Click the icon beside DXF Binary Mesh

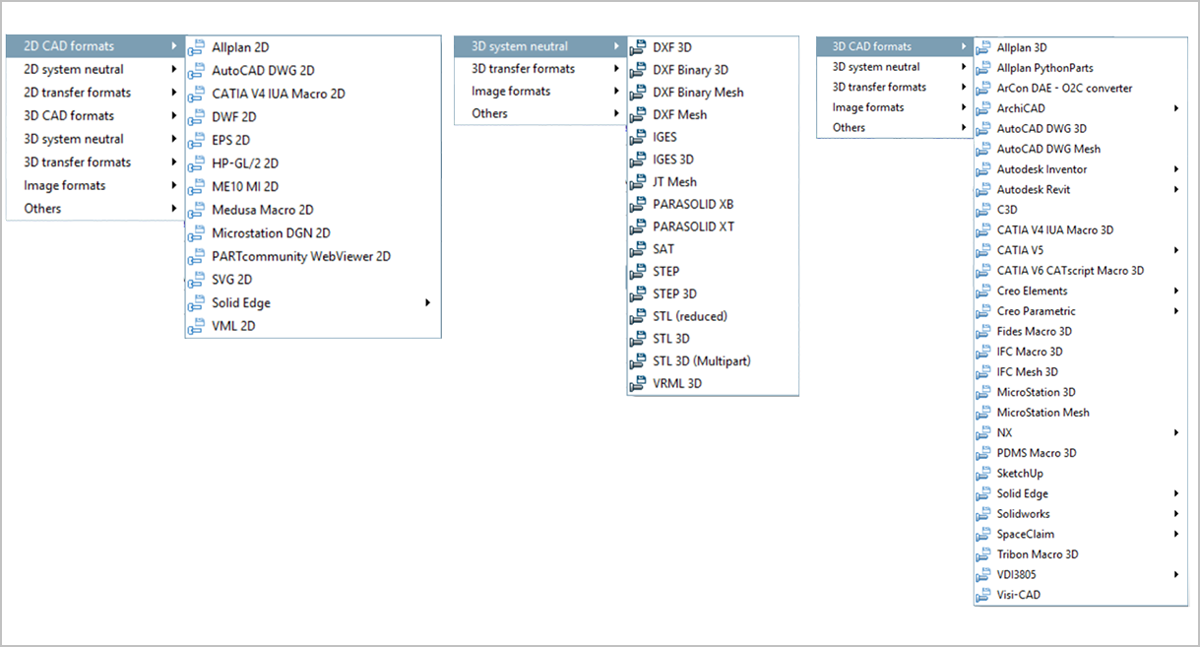pyautogui.click(x=637, y=92)
